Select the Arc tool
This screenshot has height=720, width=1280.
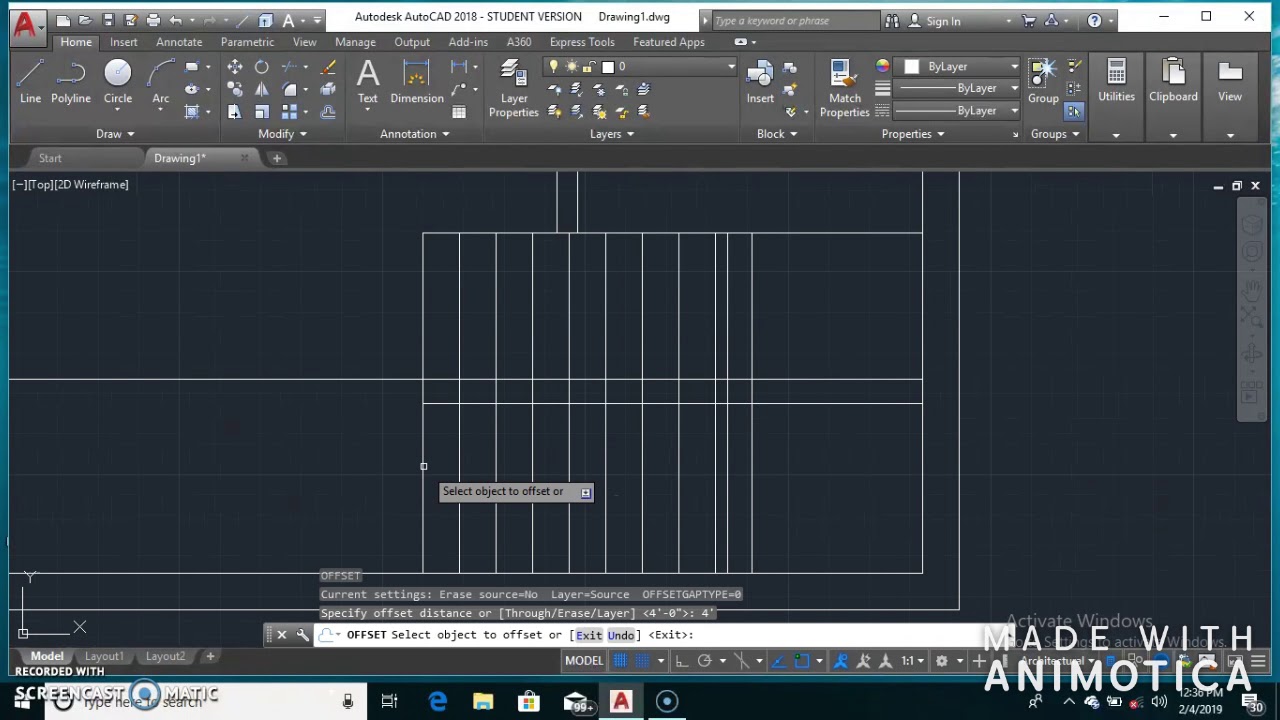pyautogui.click(x=160, y=81)
